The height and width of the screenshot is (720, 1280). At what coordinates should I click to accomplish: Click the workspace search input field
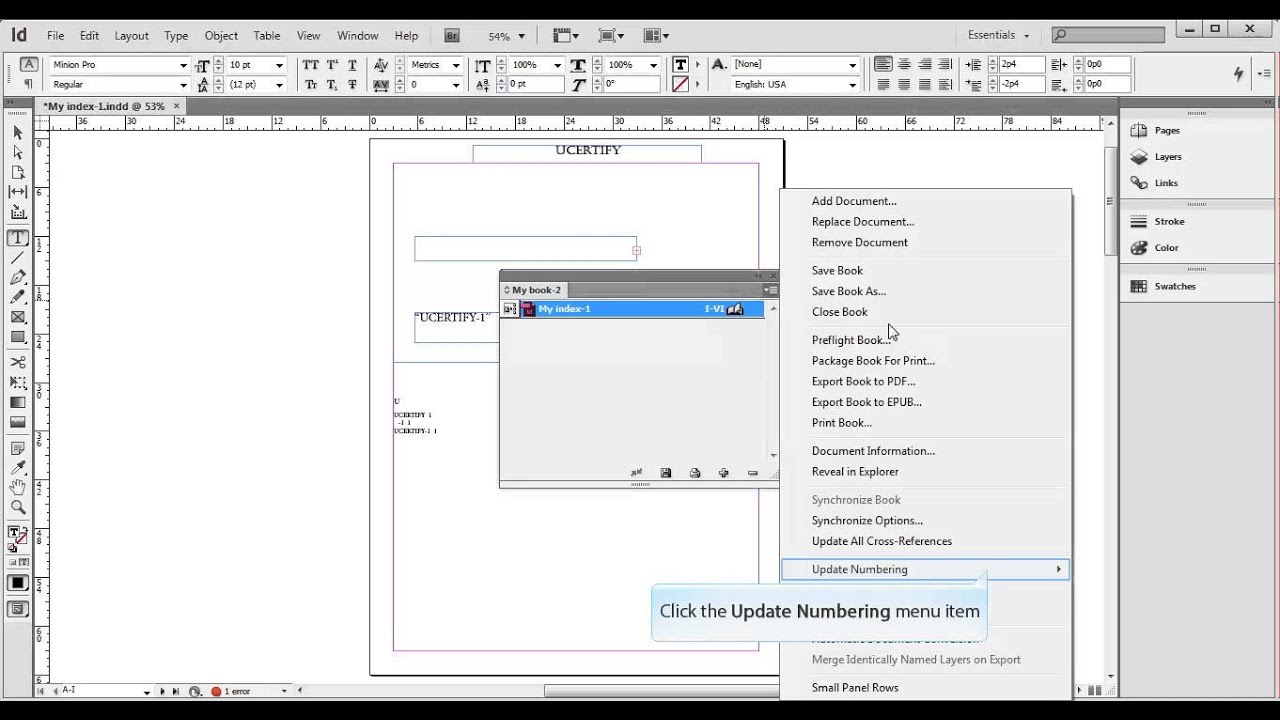[x=1108, y=35]
